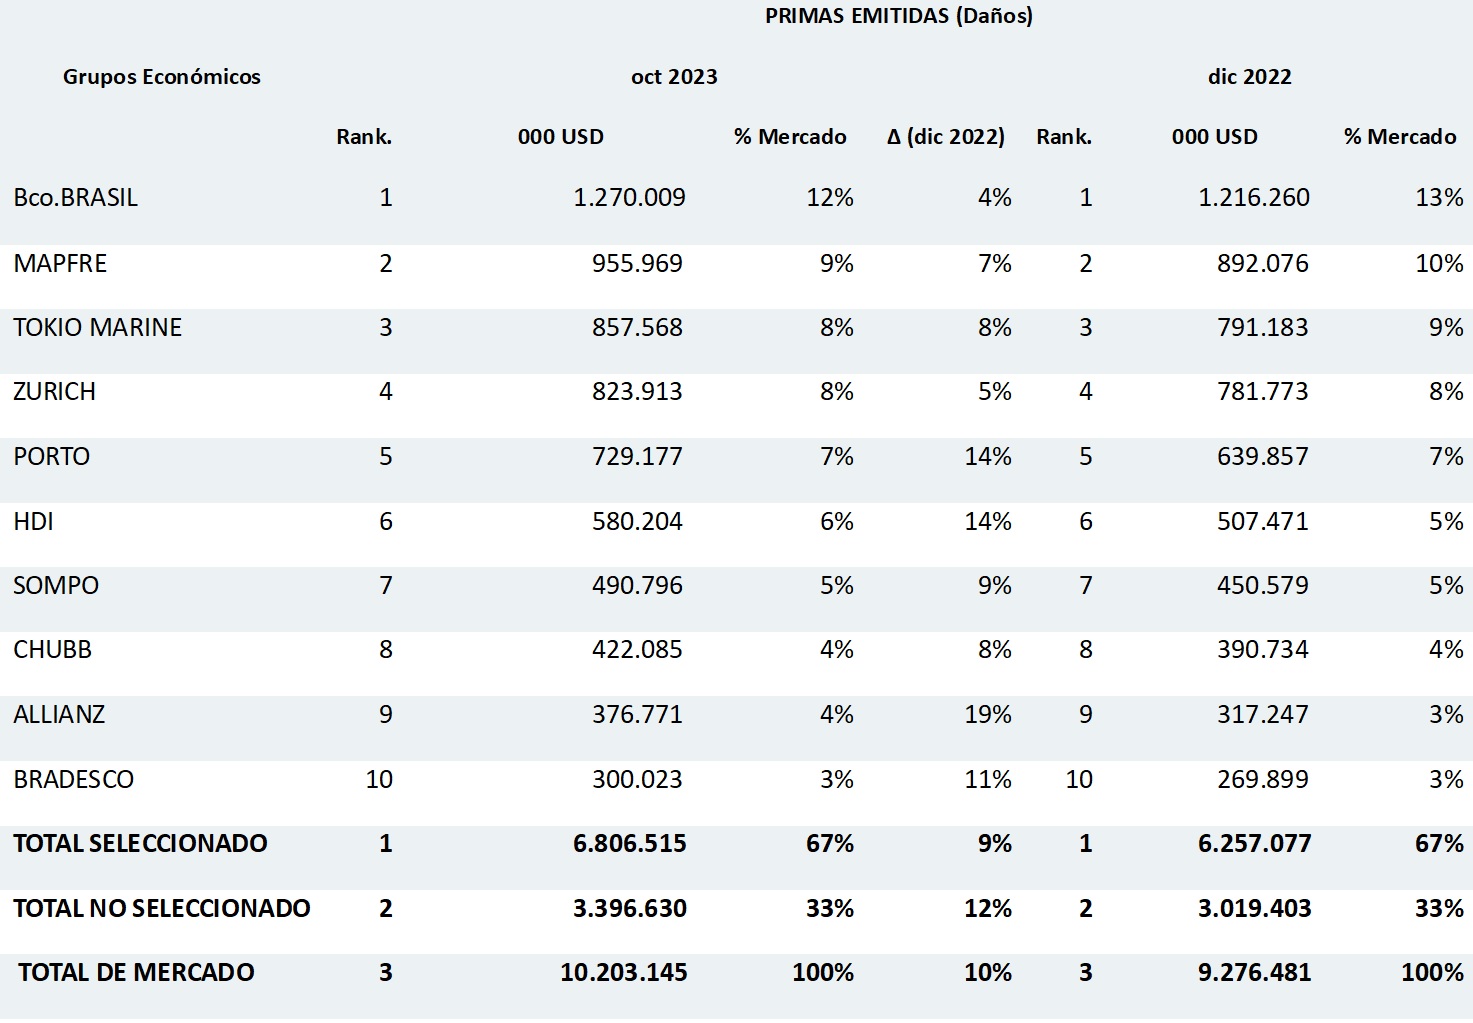The image size is (1473, 1023).
Task: Select the TOTAL SELECCIONADO row label
Action: click(141, 844)
